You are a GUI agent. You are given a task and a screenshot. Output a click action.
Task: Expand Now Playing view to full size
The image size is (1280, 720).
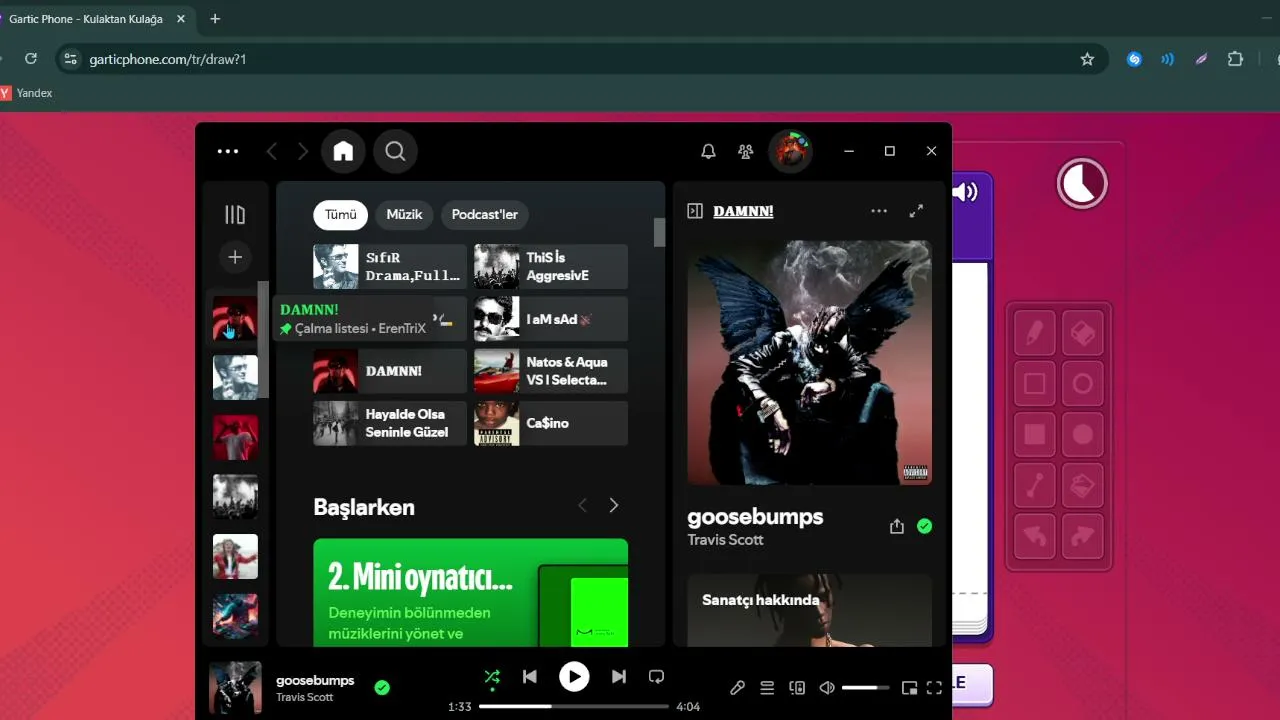[x=916, y=211]
